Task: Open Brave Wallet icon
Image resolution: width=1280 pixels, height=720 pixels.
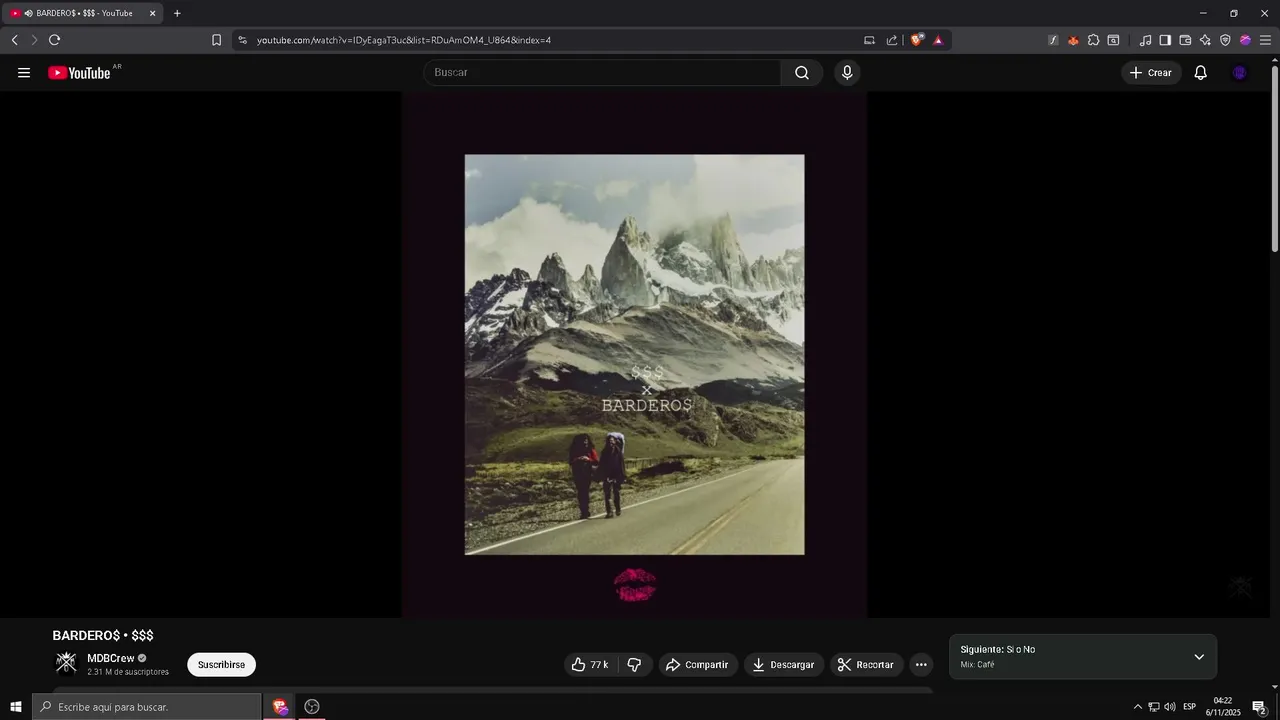Action: point(1185,40)
